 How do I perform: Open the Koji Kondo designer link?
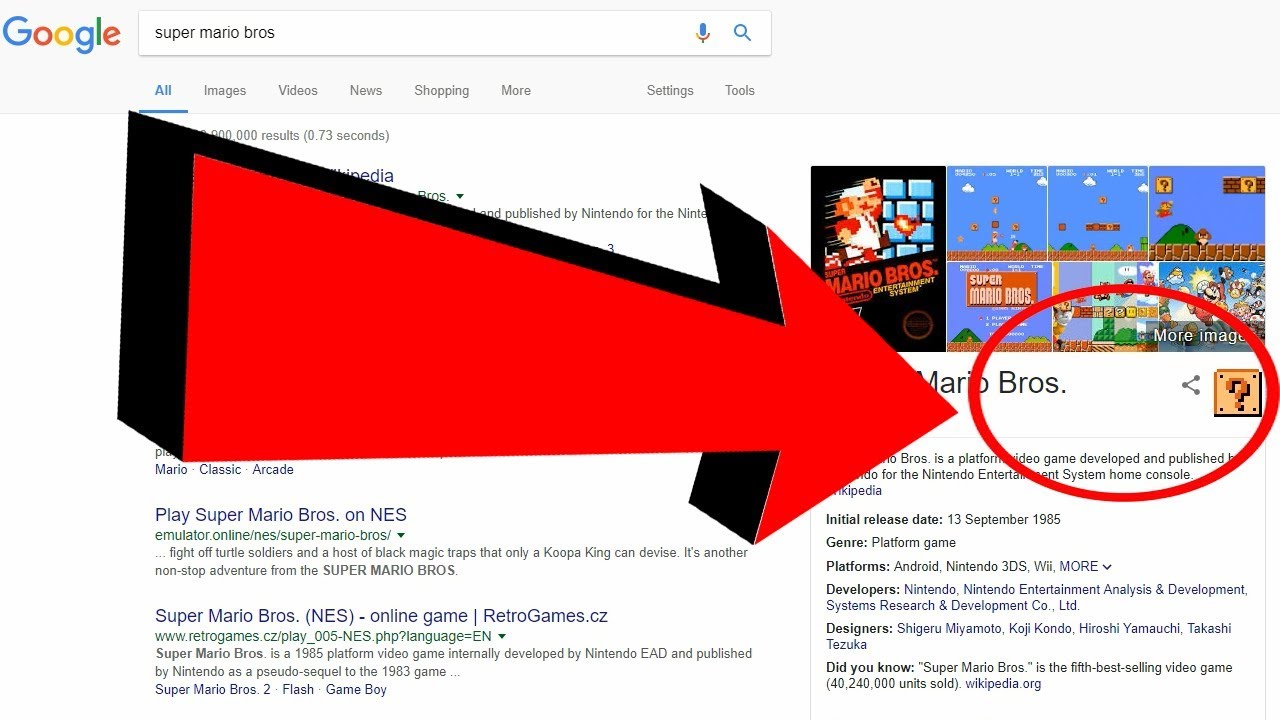click(1040, 628)
